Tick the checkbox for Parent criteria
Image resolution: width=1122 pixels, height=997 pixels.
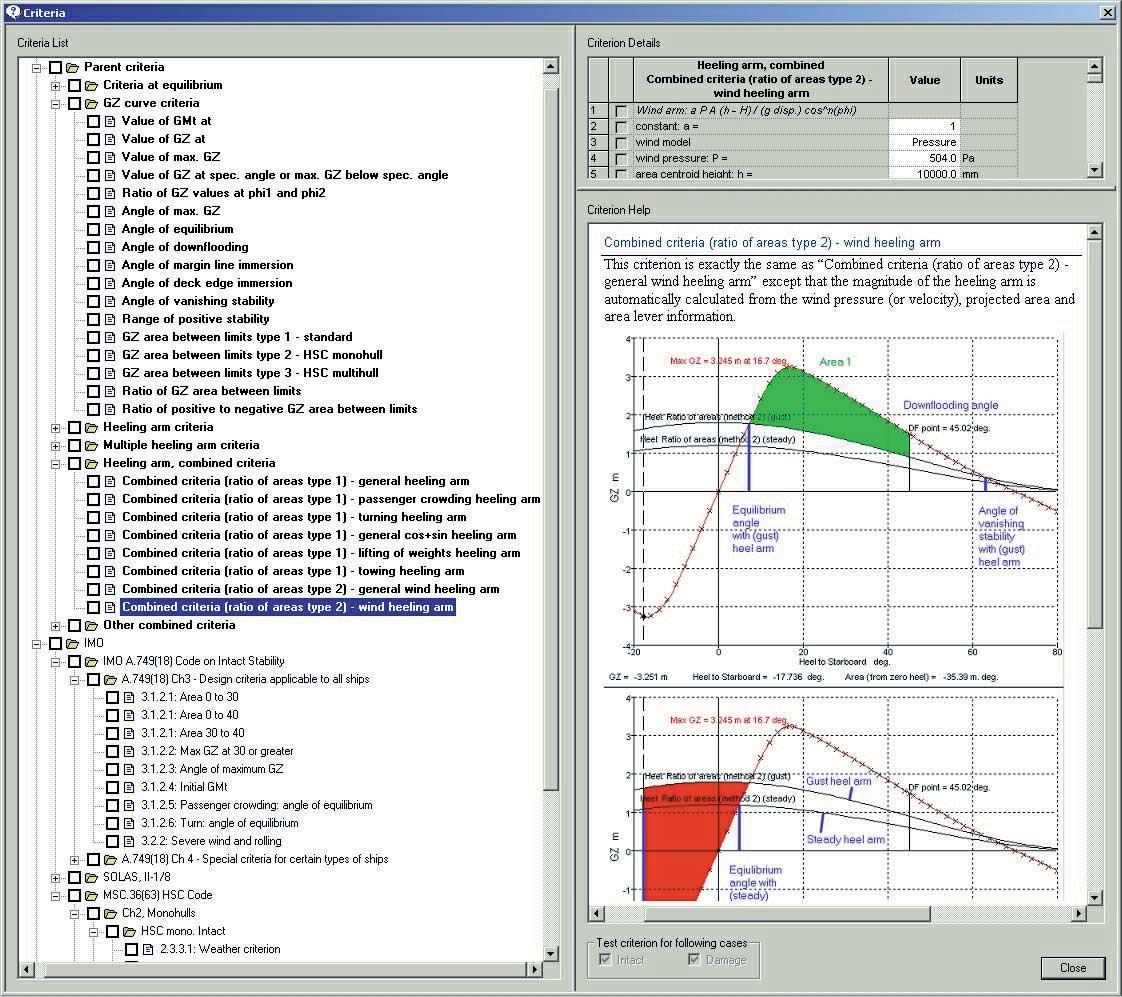55,68
